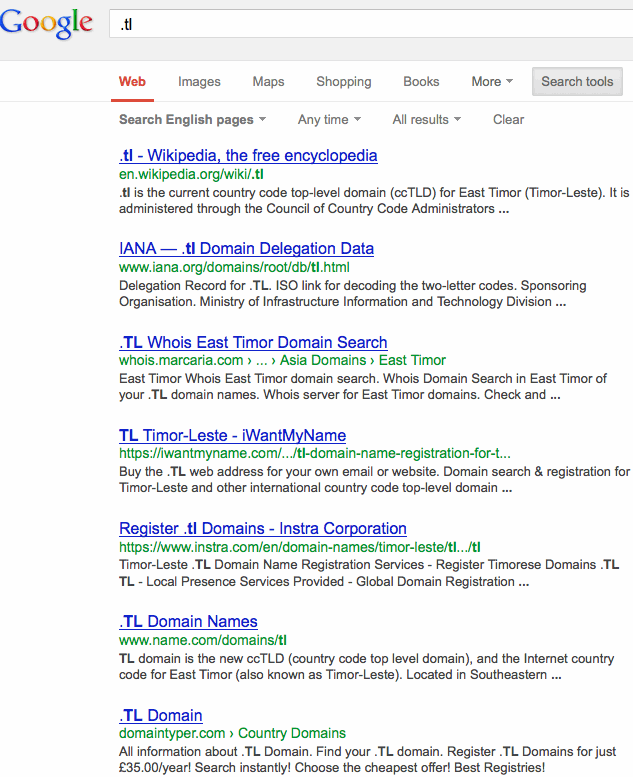Click the iwantmyname.com green URL
This screenshot has width=633, height=777.
point(314,453)
